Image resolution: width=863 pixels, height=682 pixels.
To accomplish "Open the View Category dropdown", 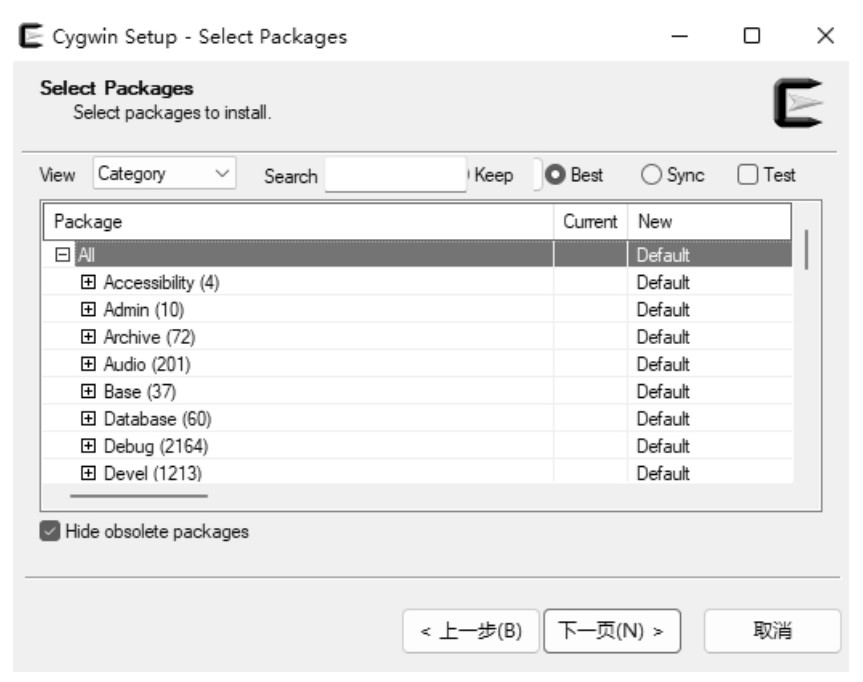I will 165,173.
